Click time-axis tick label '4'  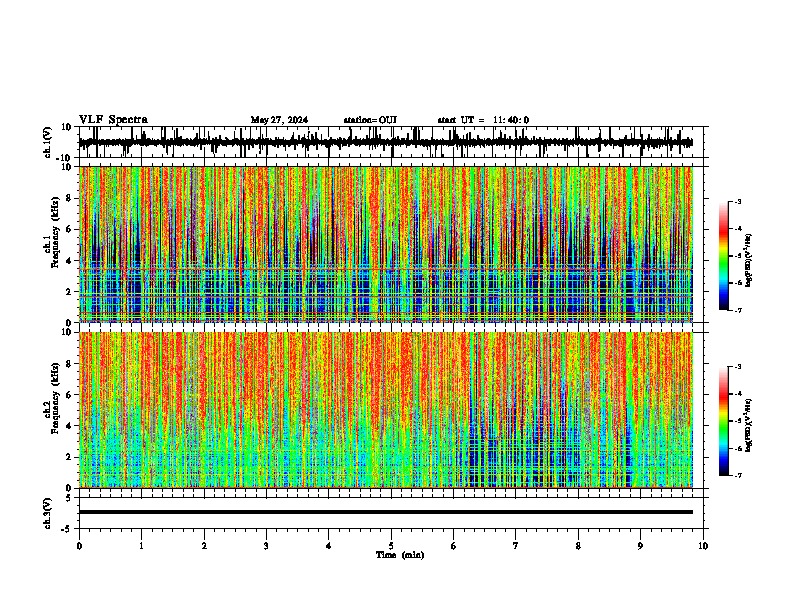[329, 545]
